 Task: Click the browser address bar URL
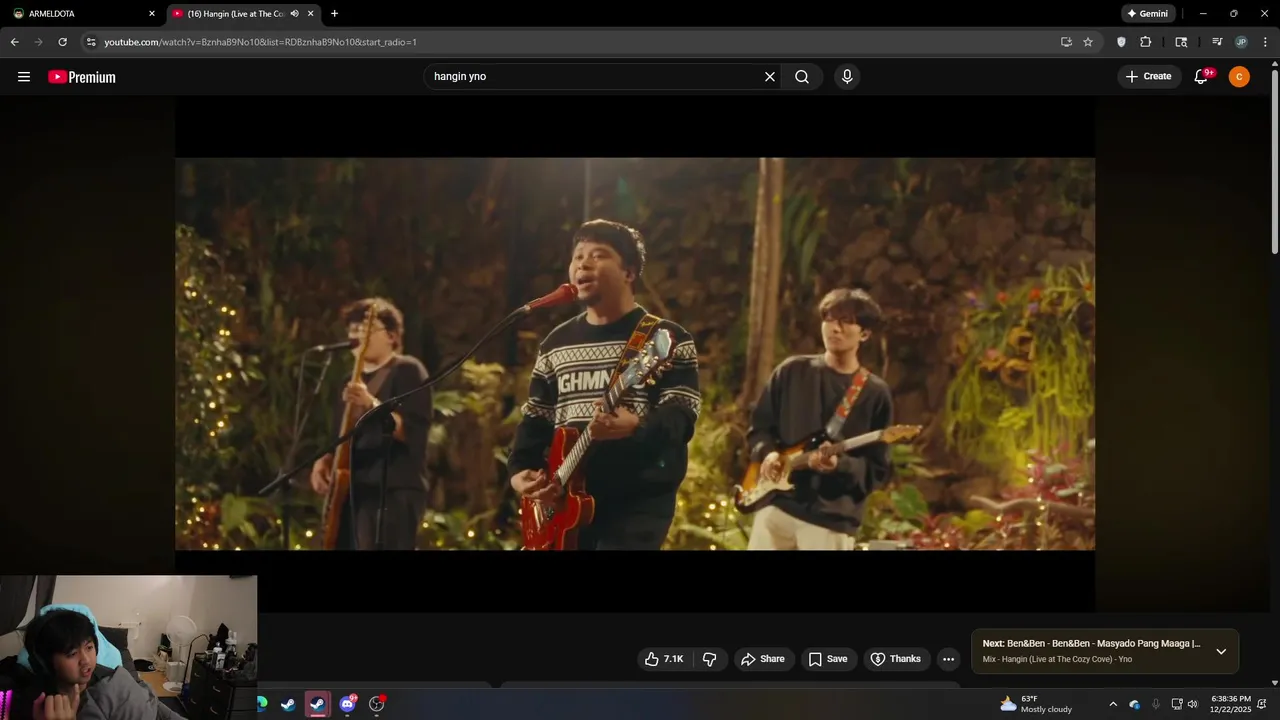[x=260, y=42]
